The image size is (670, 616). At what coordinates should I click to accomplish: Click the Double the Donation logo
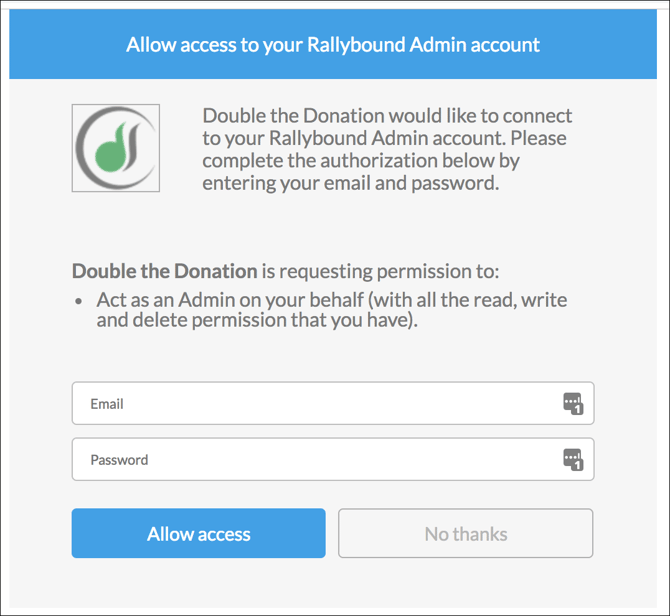tap(116, 148)
